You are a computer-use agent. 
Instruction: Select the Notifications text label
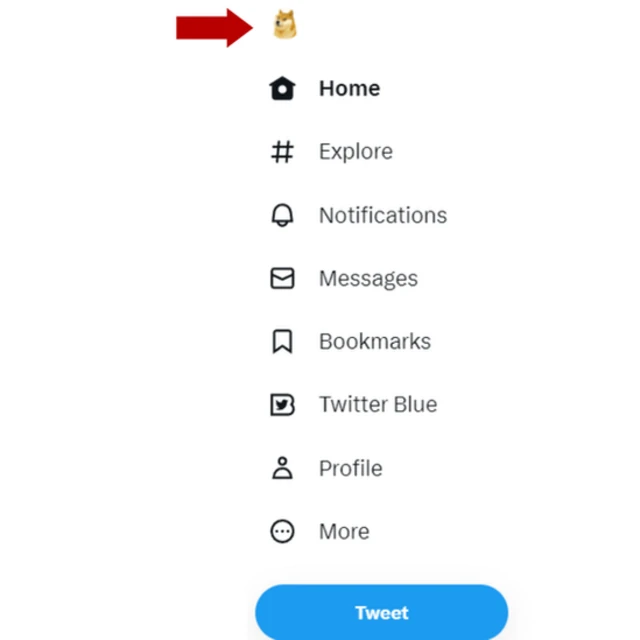382,215
